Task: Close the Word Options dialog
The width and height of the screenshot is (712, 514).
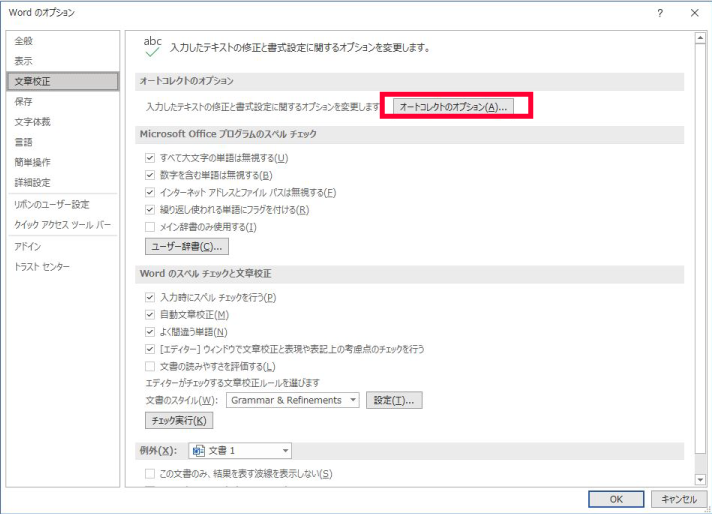Action: pyautogui.click(x=694, y=13)
